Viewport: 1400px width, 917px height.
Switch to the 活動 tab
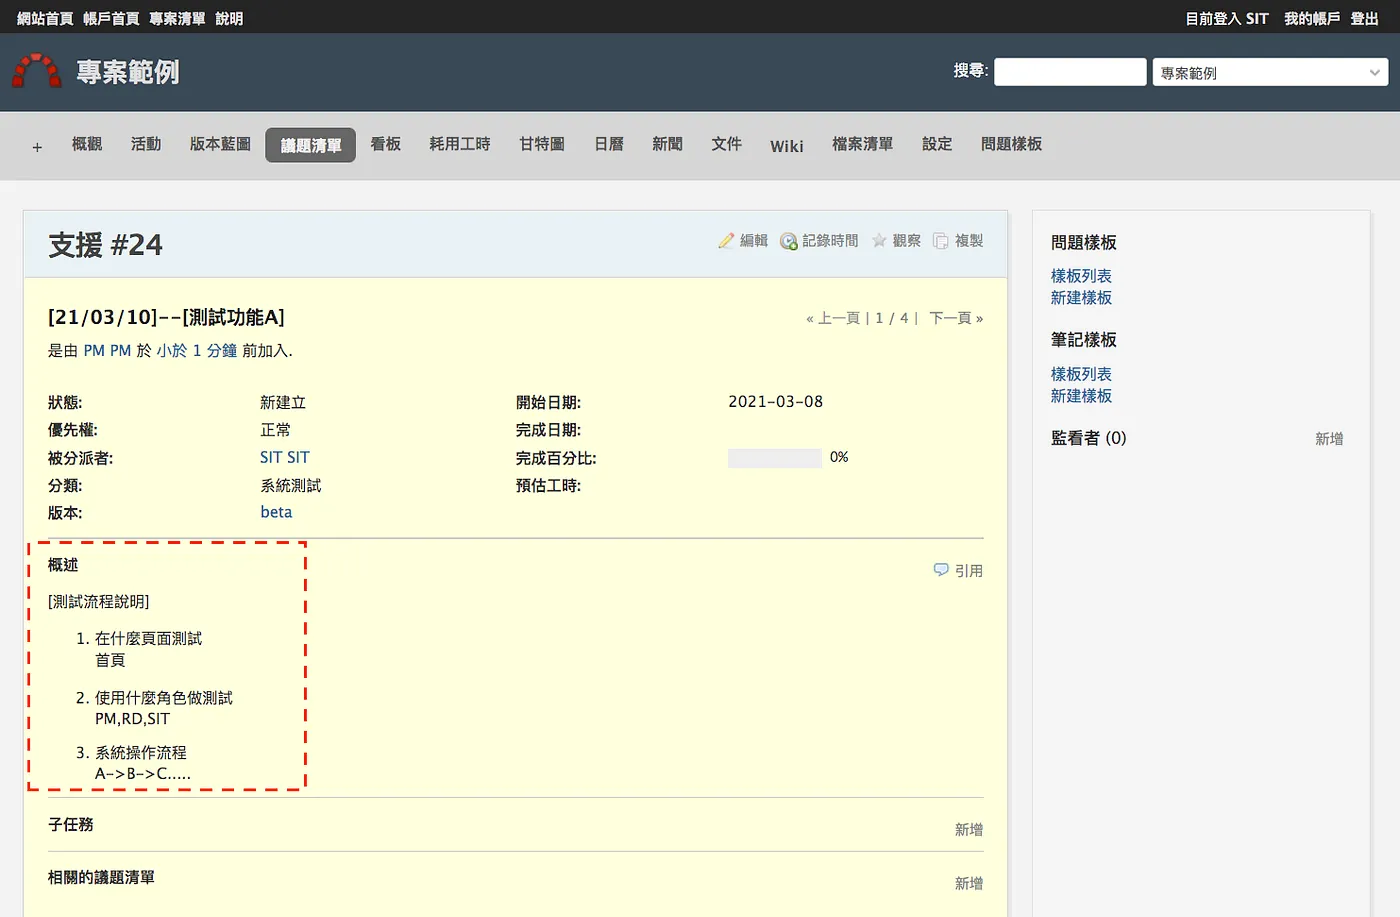[x=146, y=144]
